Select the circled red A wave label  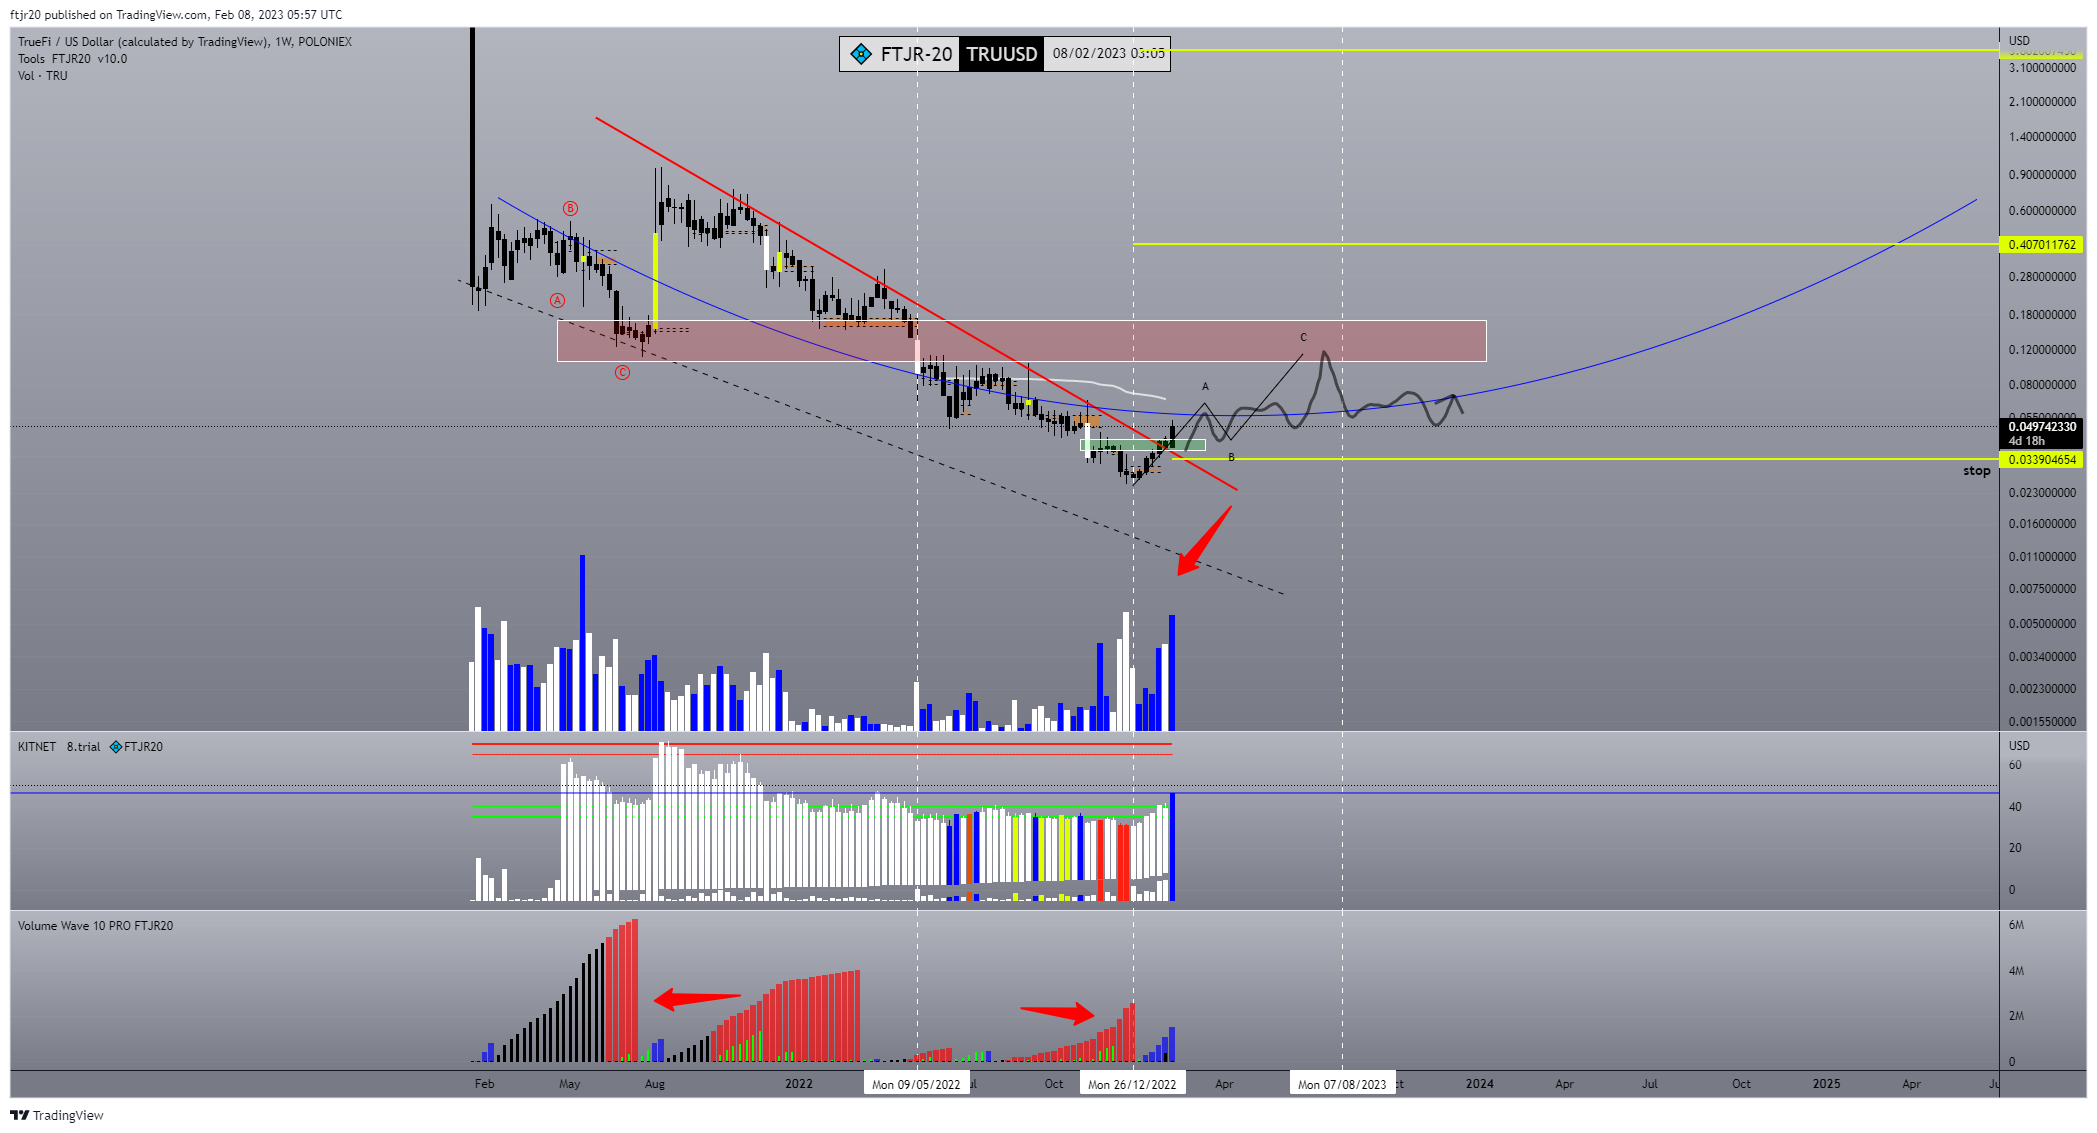(x=558, y=300)
